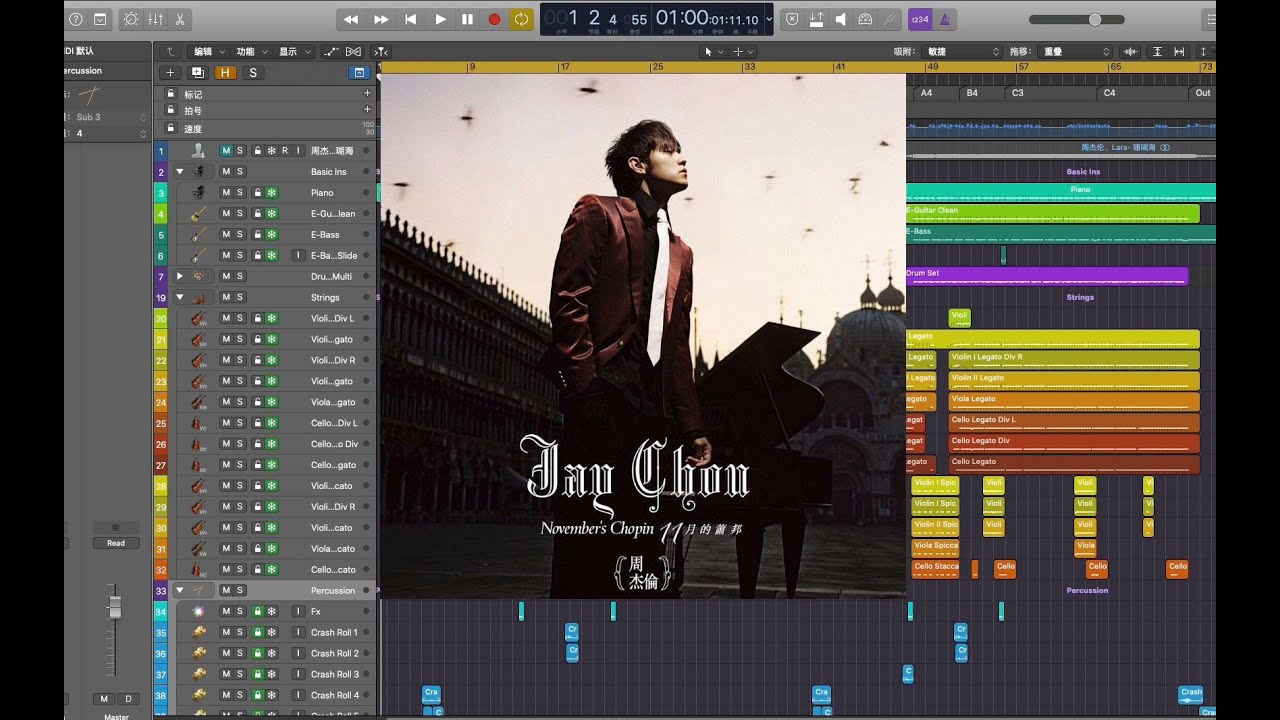Select the C3 arrangement marker
Viewport: 1280px width, 720px height.
click(x=1017, y=93)
